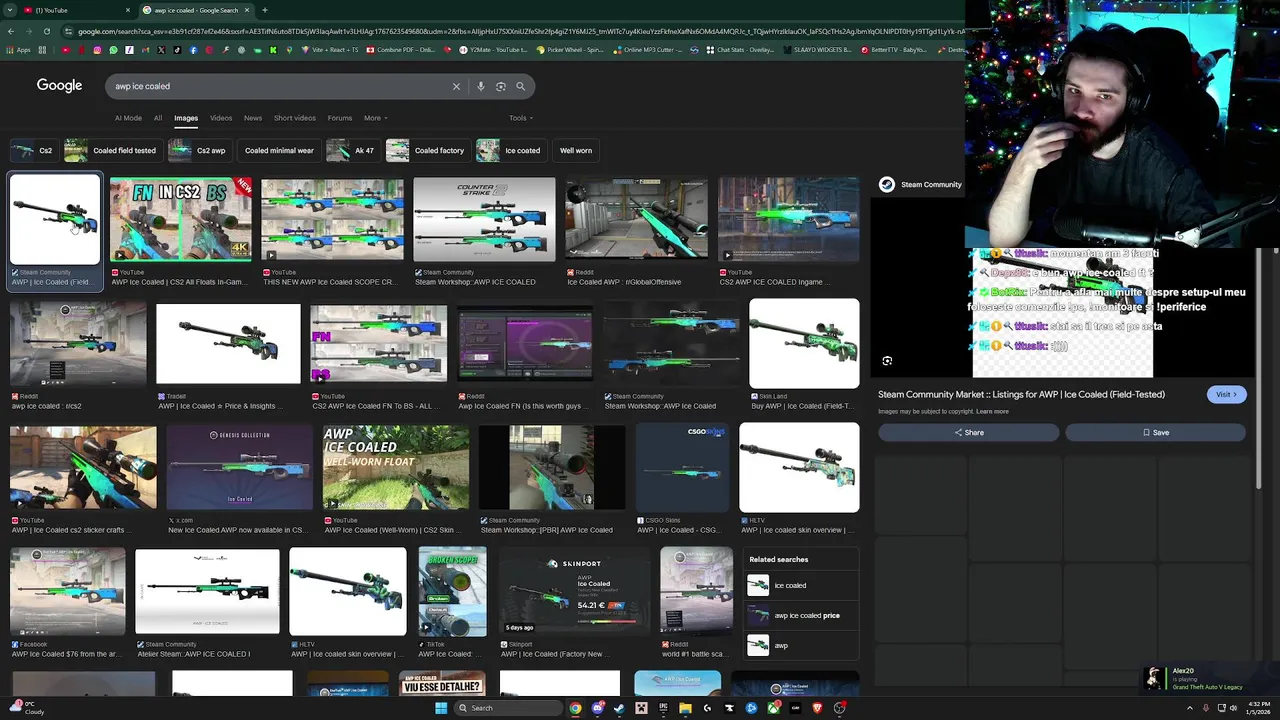The width and height of the screenshot is (1280, 720).
Task: Open Steam from the taskbar
Action: (619, 708)
